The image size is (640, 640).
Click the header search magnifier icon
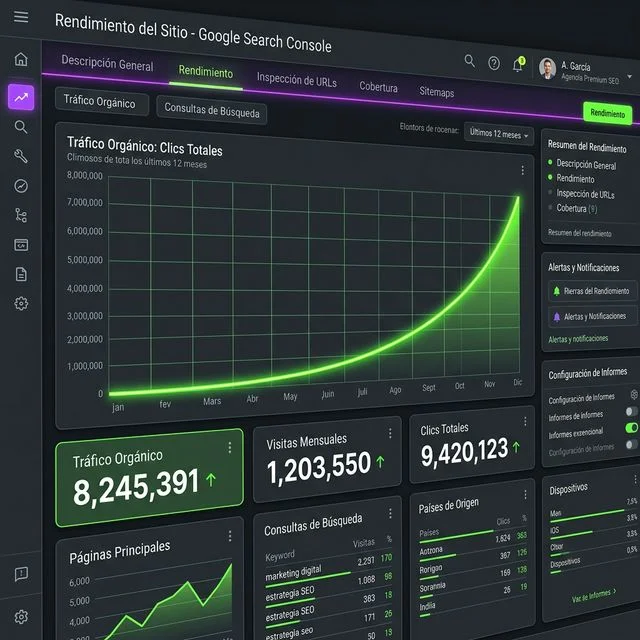(470, 61)
